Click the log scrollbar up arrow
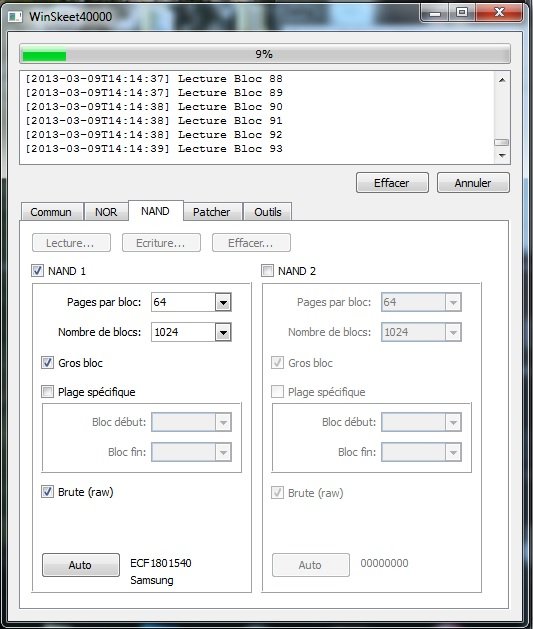 [x=502, y=80]
